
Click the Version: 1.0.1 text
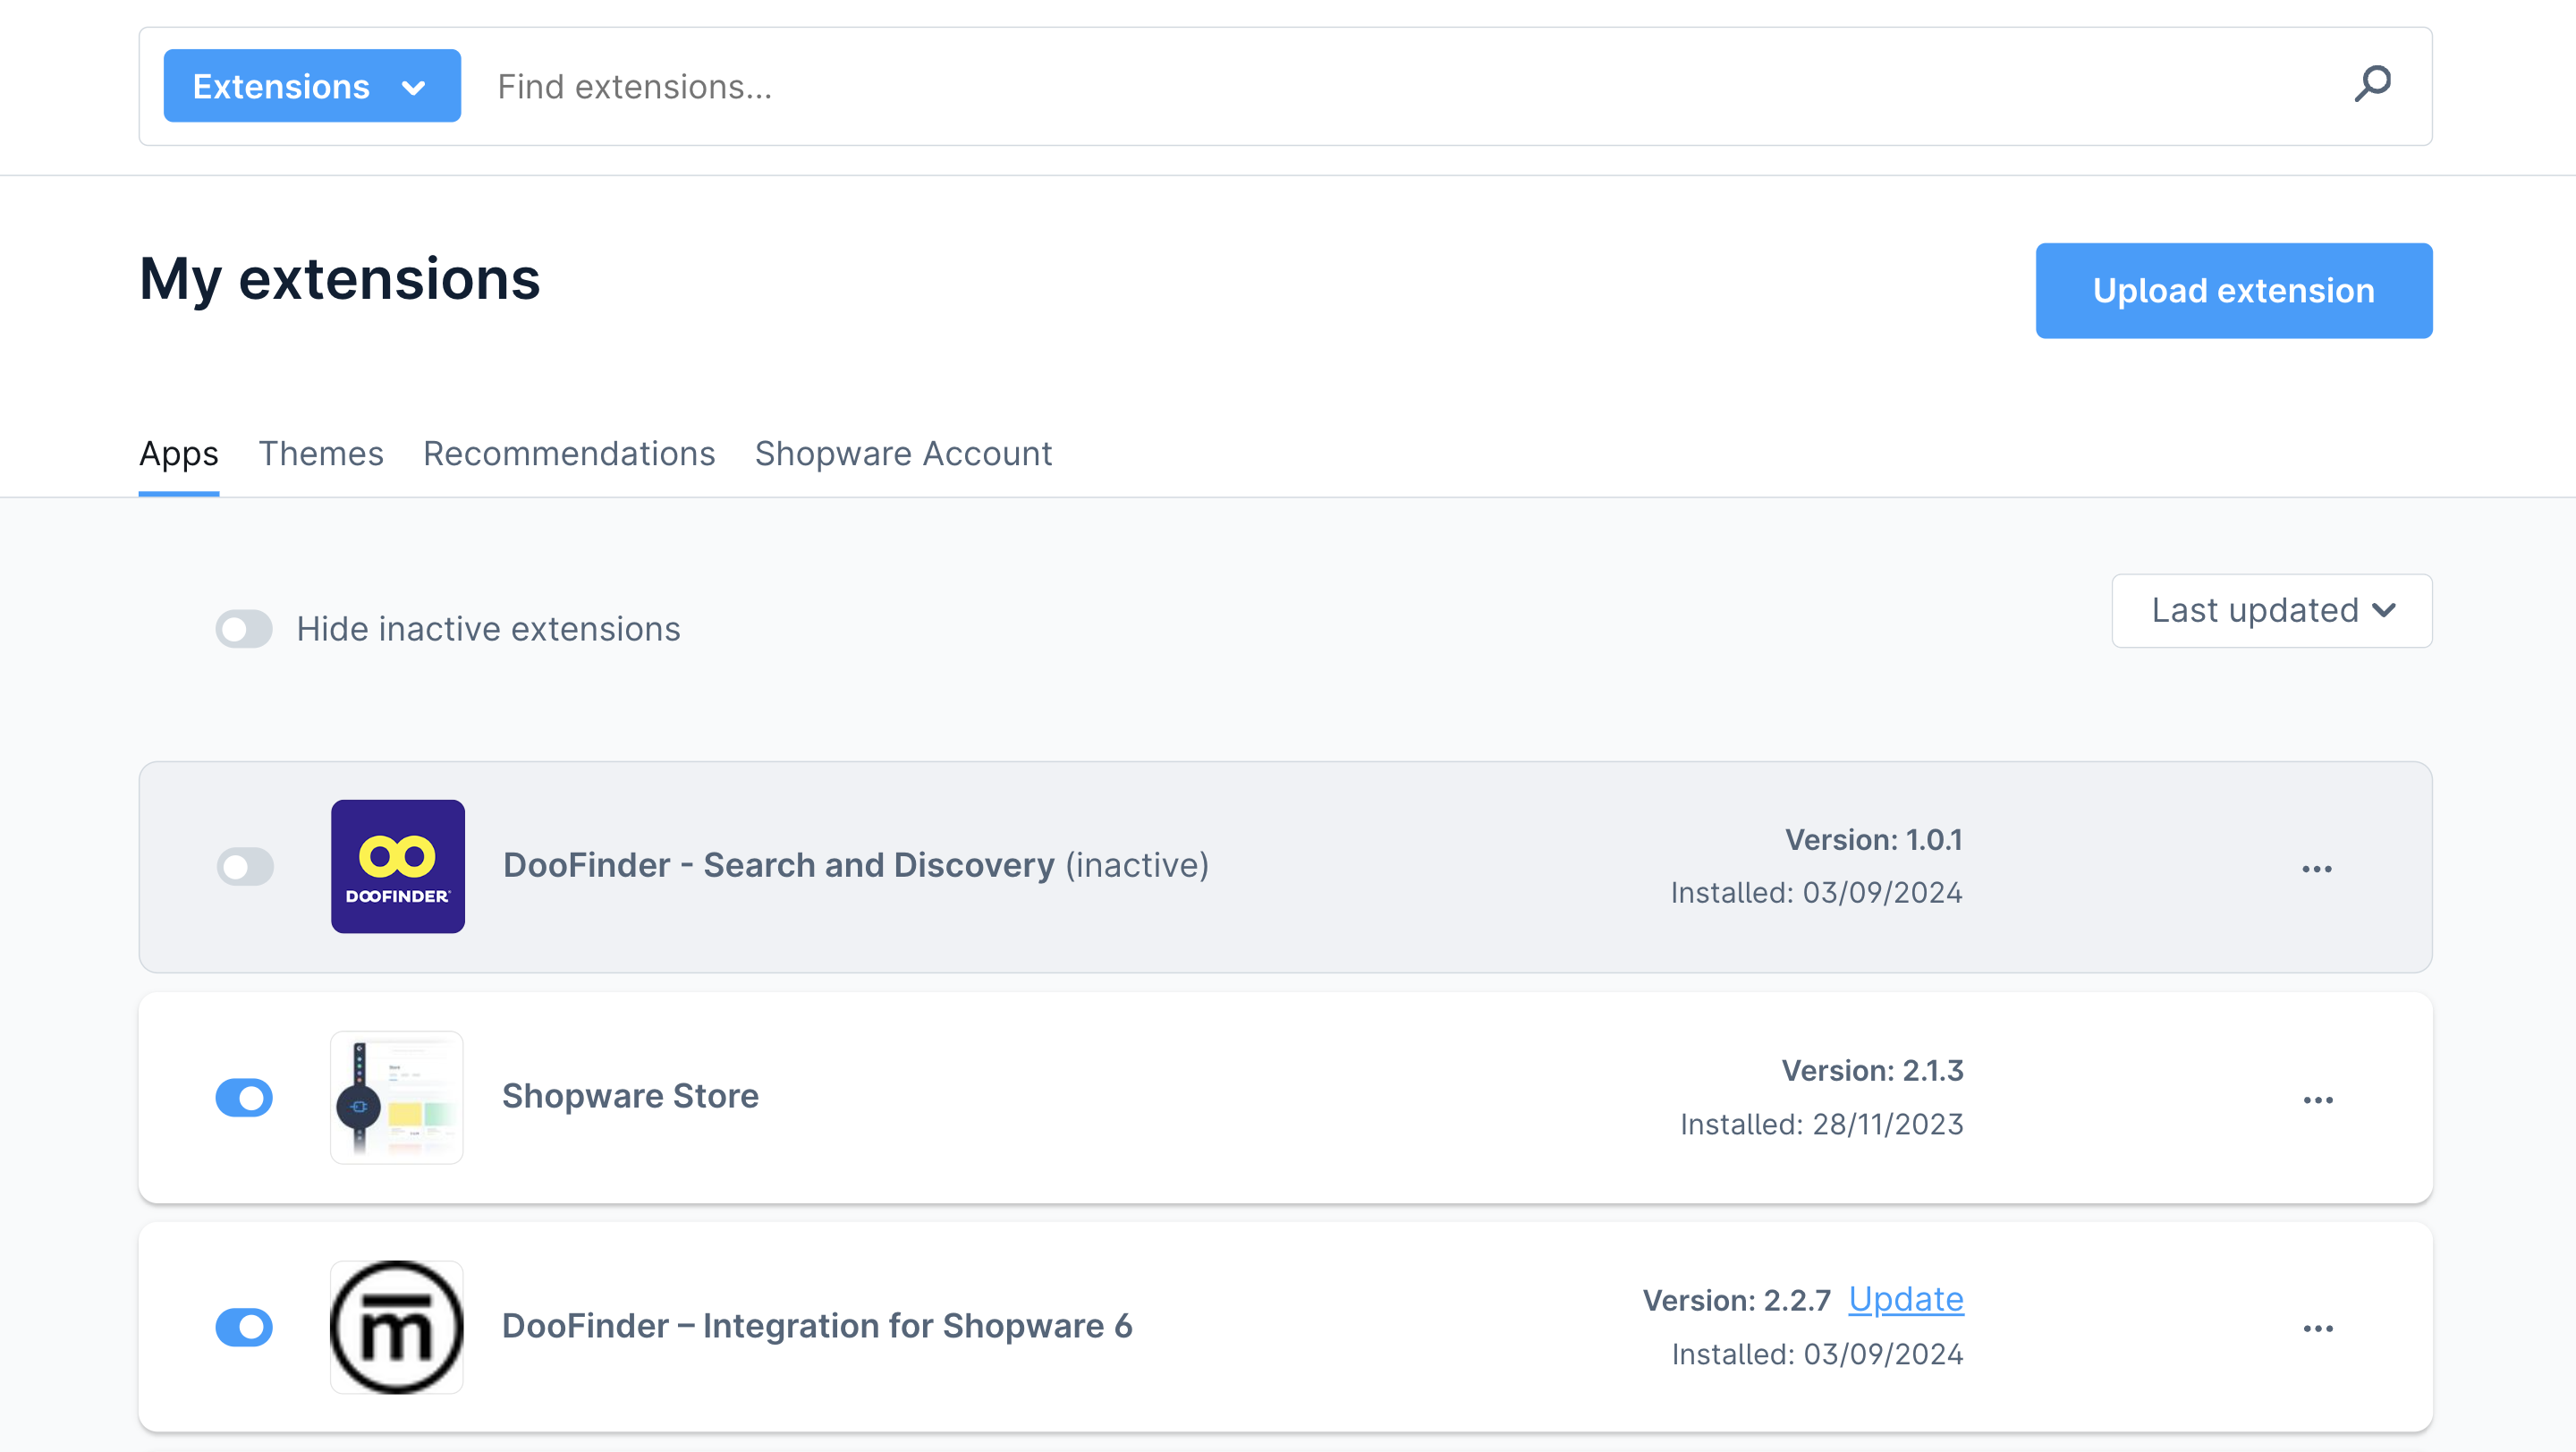pos(1873,840)
